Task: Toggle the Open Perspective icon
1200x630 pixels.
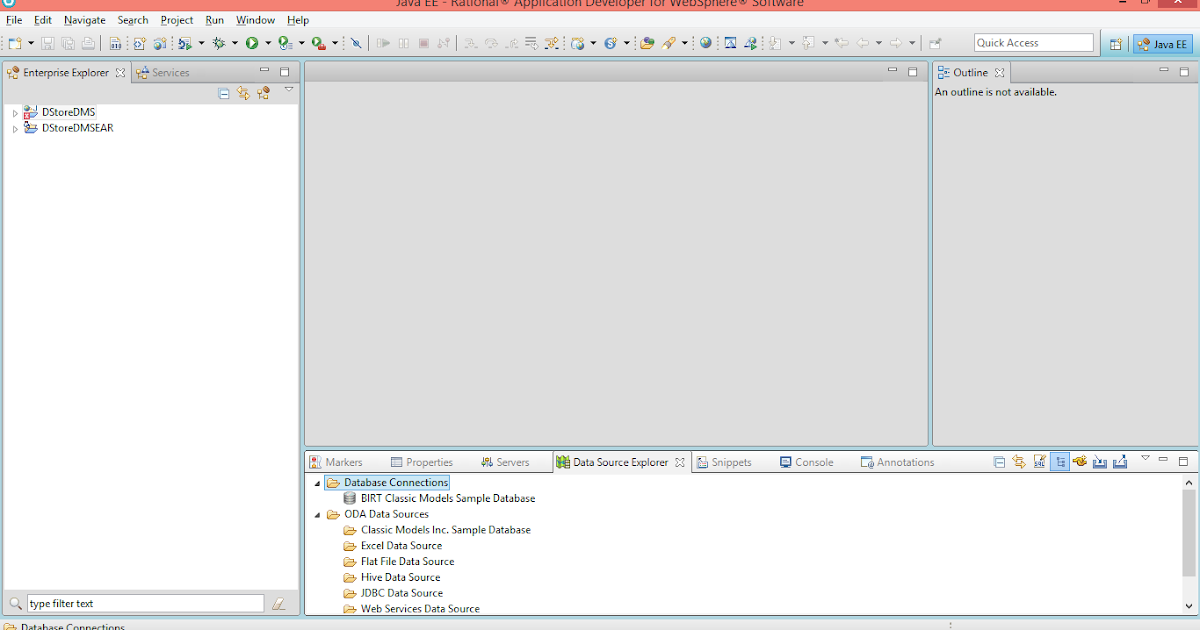Action: 1115,43
